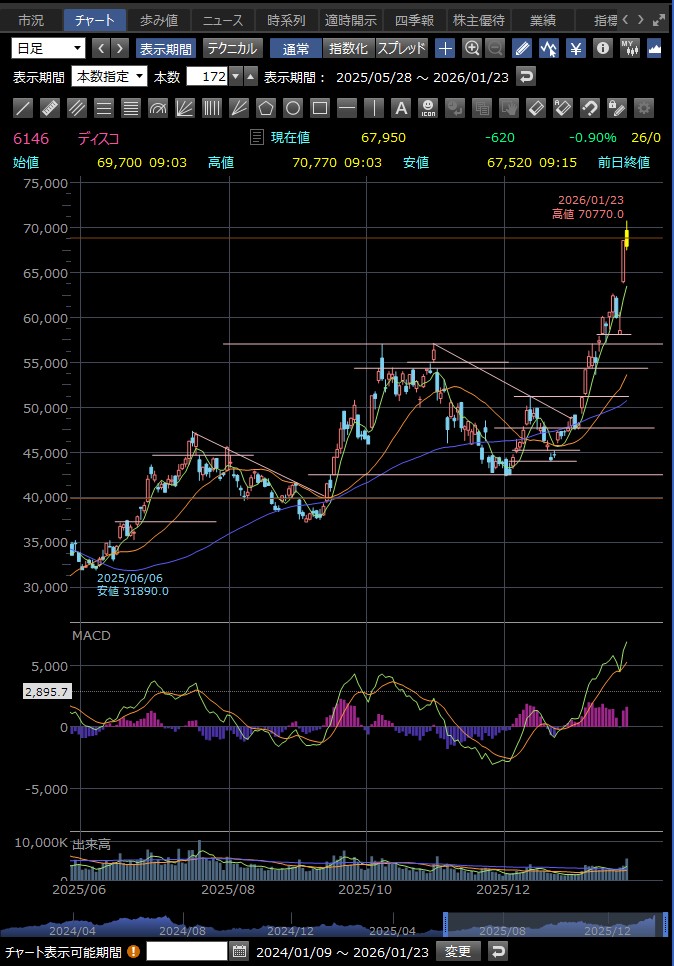Pick the circle drawing tool

click(x=293, y=108)
